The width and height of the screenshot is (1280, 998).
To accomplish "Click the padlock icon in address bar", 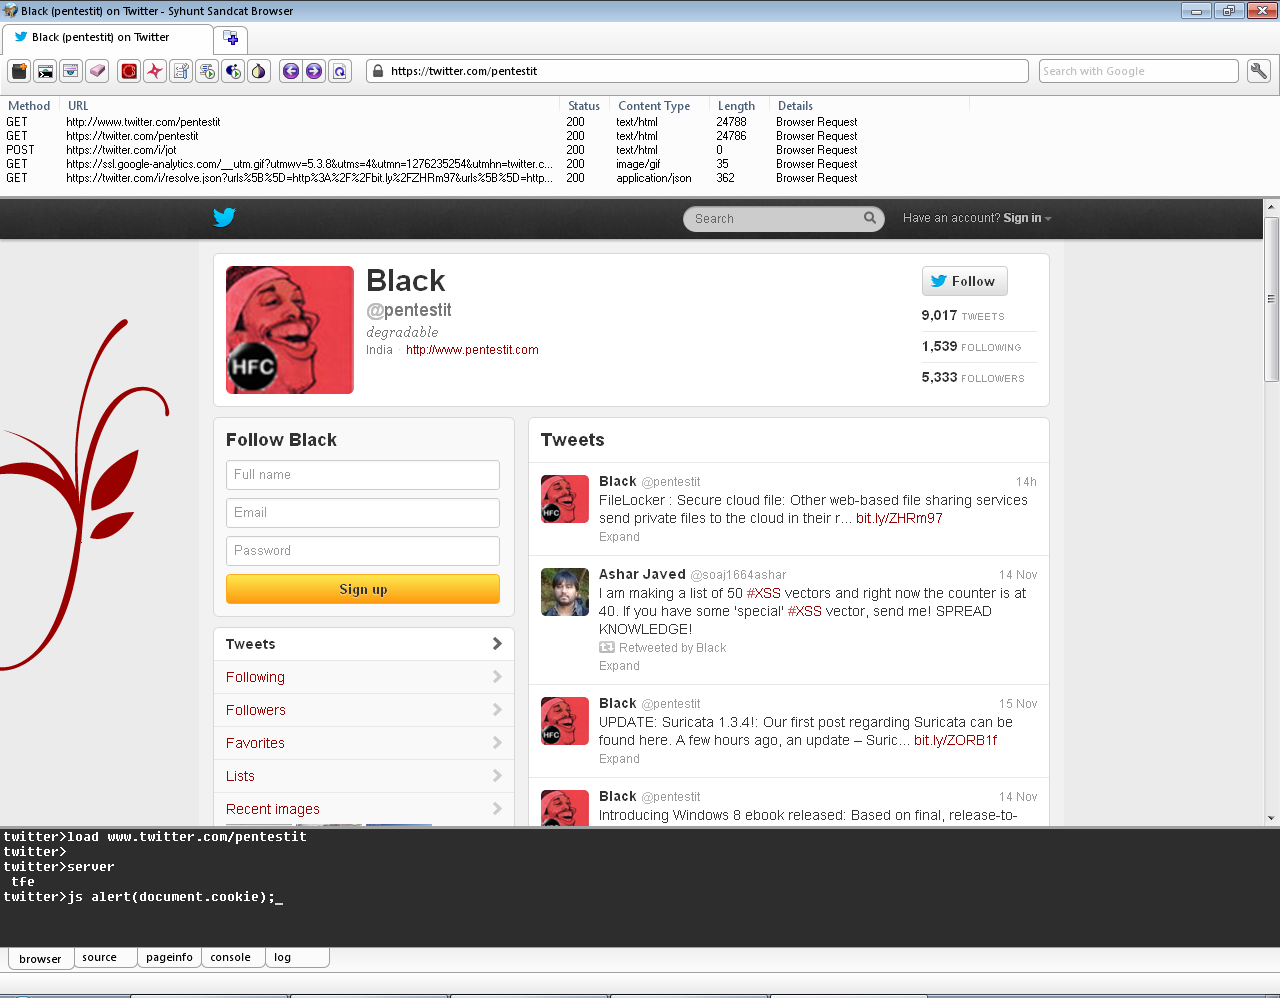I will 378,71.
